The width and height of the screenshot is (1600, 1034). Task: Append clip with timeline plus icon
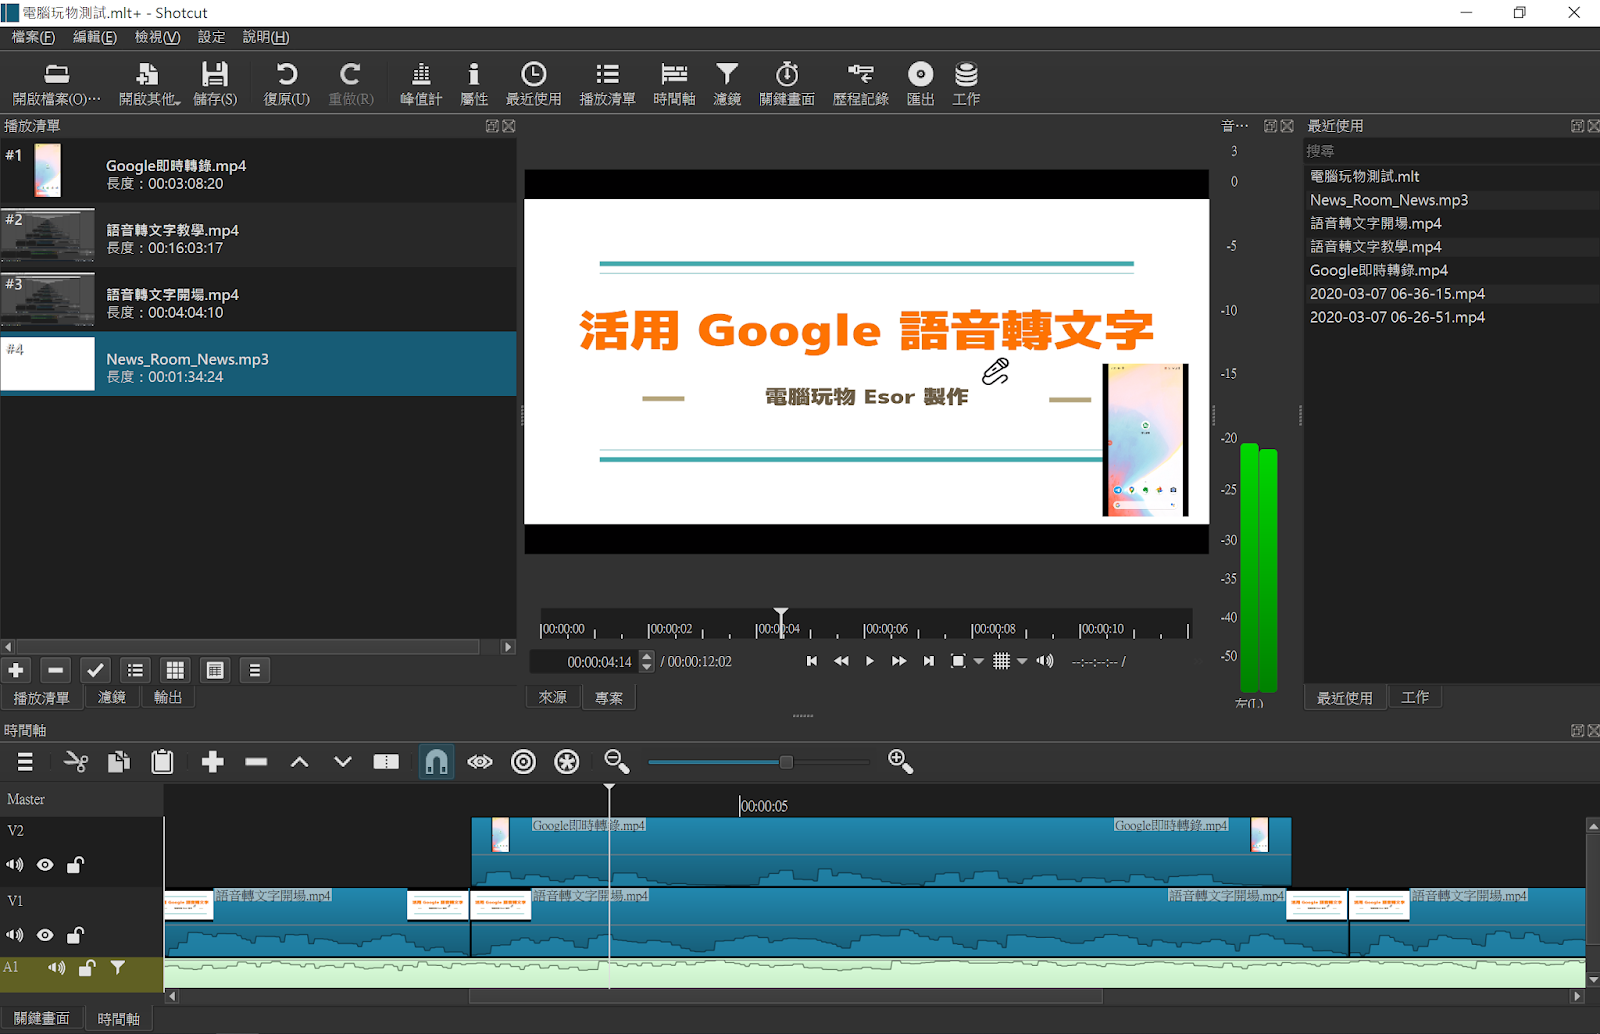coord(212,762)
